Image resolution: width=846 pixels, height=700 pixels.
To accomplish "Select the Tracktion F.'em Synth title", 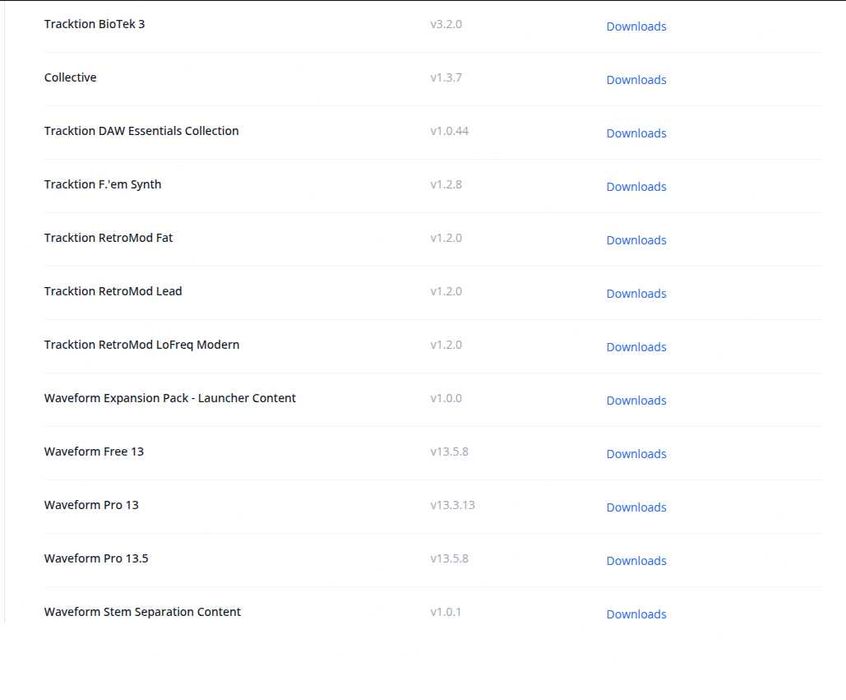I will pos(102,184).
